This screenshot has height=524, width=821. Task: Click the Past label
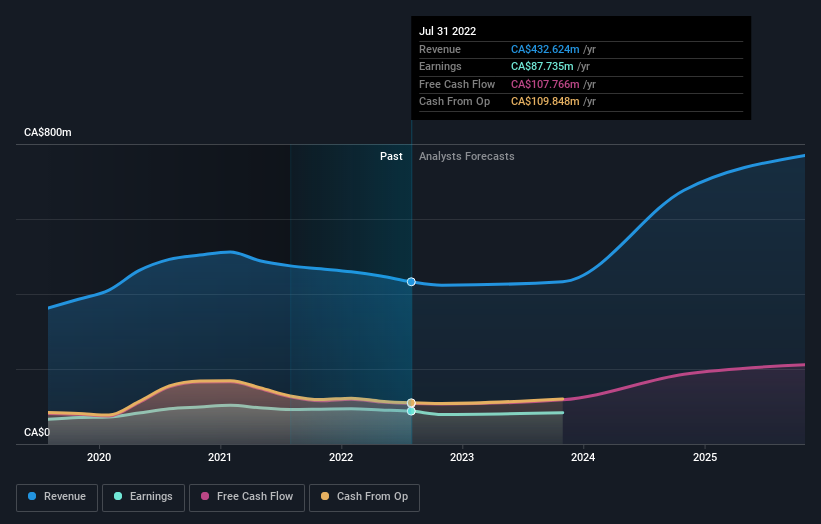point(391,156)
